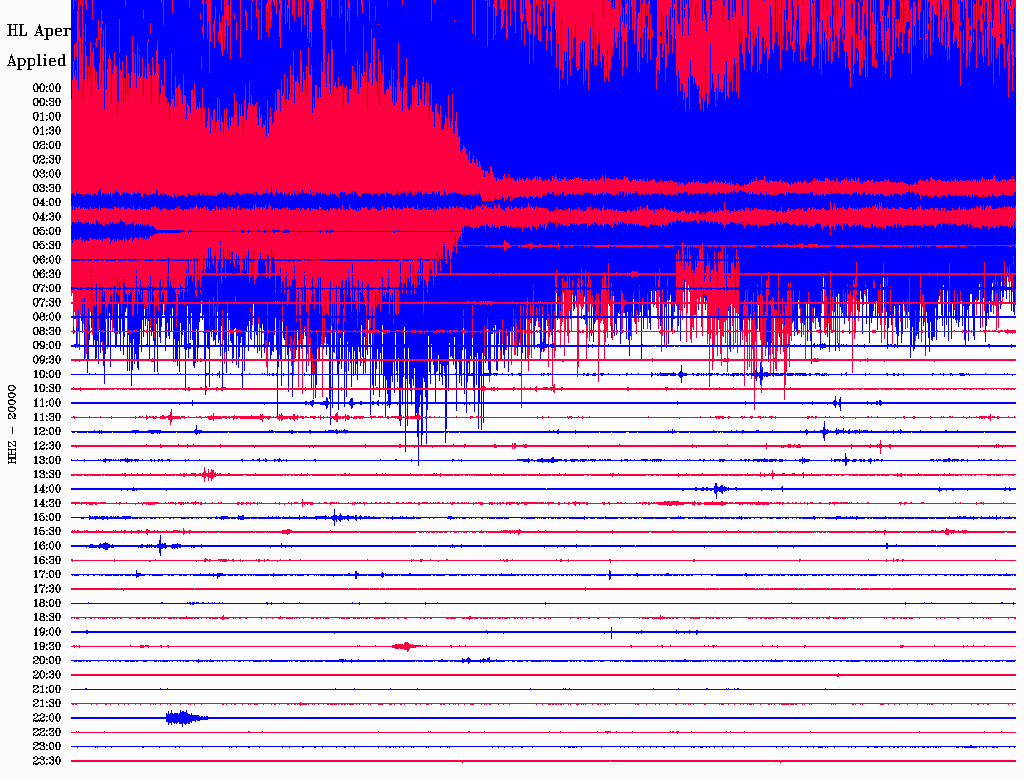The width and height of the screenshot is (1024, 780).
Task: Select the 09:30 time label
Action: tap(47, 361)
